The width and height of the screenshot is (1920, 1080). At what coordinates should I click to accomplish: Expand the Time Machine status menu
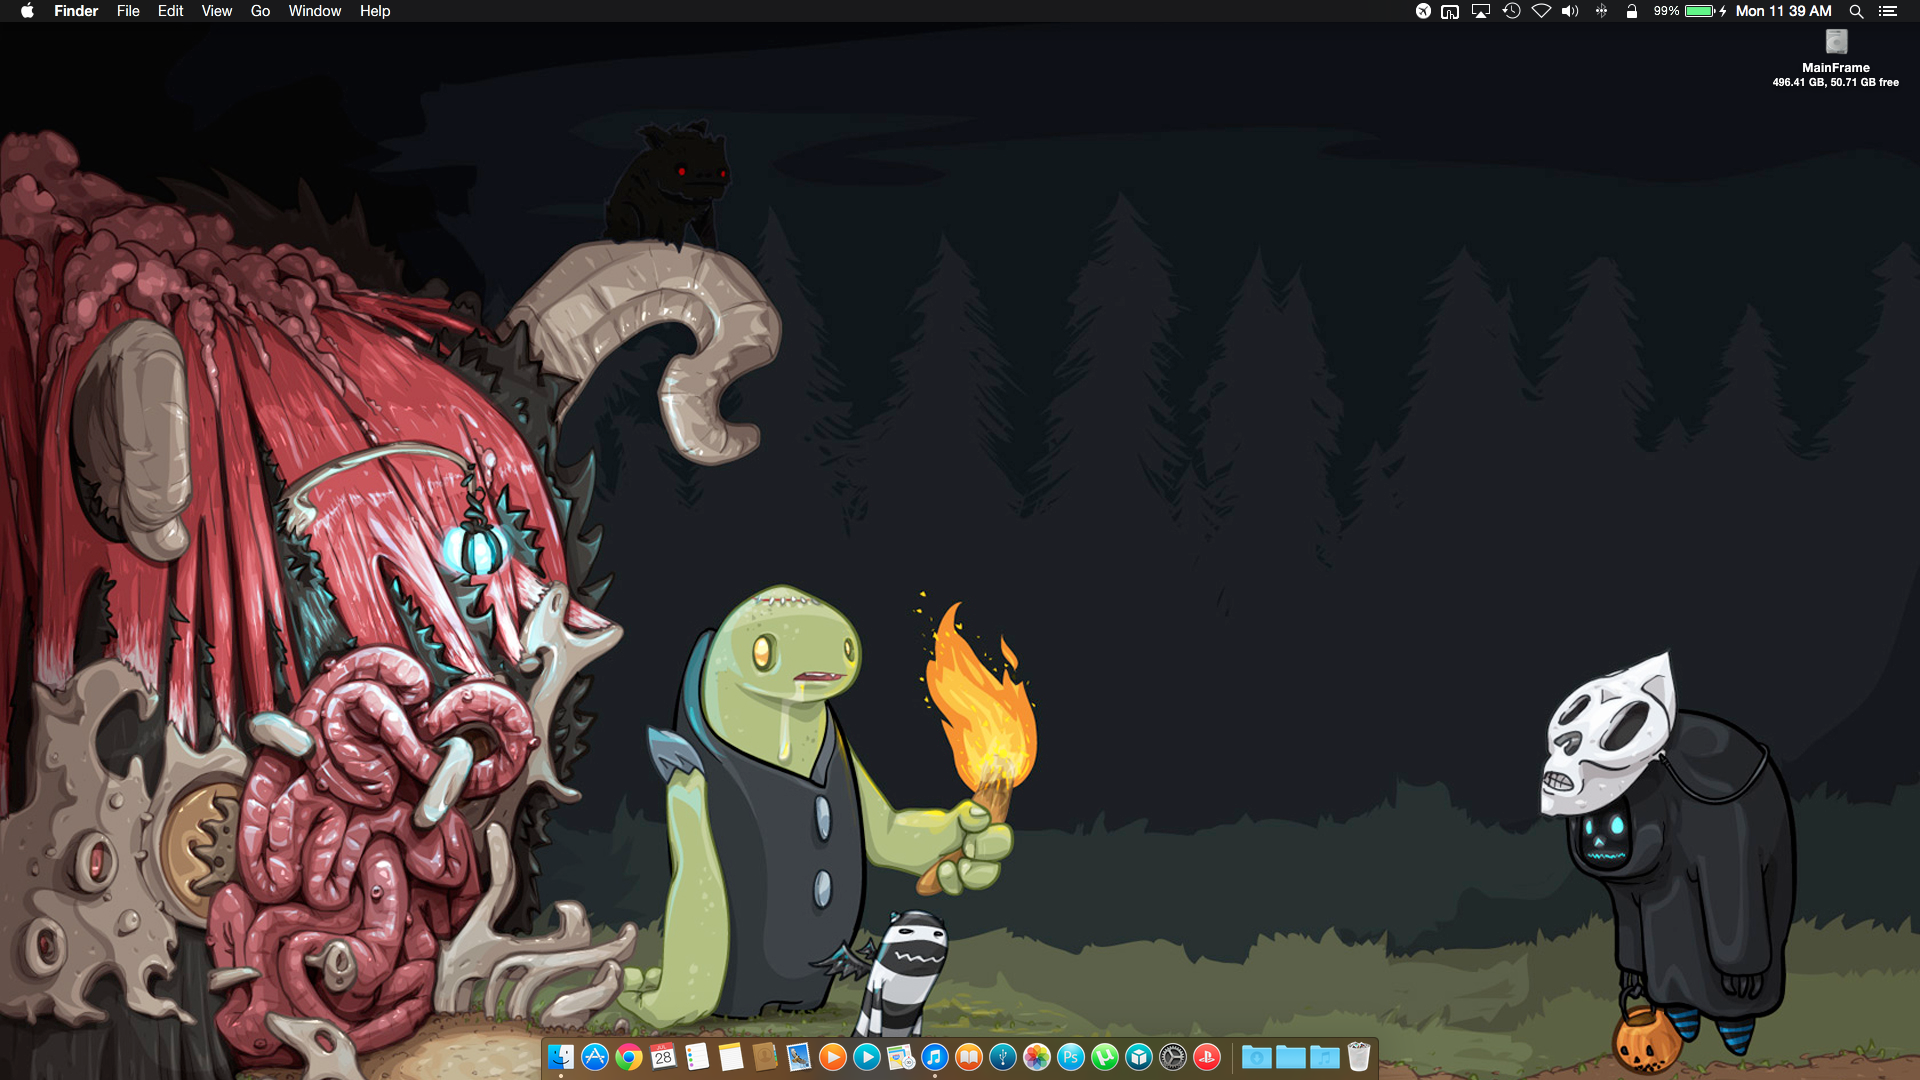coord(1511,11)
